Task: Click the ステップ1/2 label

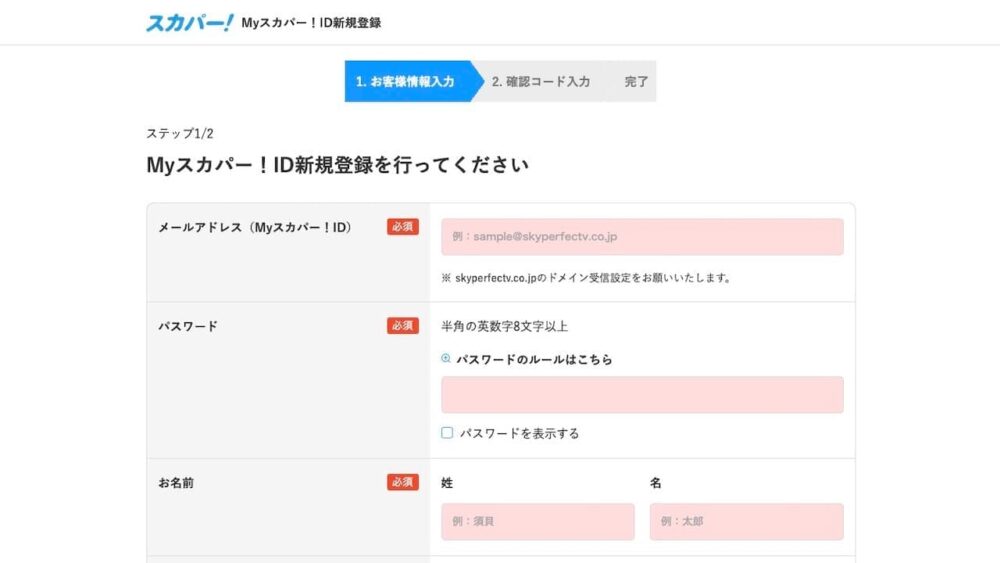Action: coord(180,133)
